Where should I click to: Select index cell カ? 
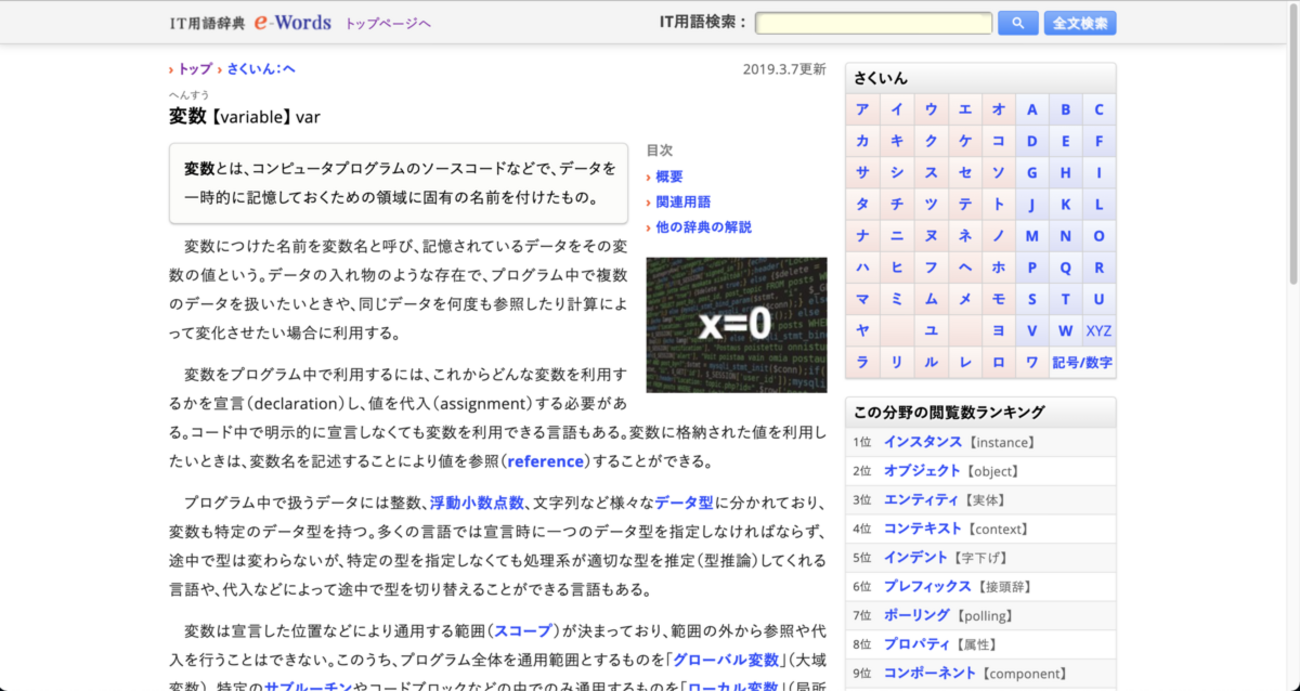862,141
